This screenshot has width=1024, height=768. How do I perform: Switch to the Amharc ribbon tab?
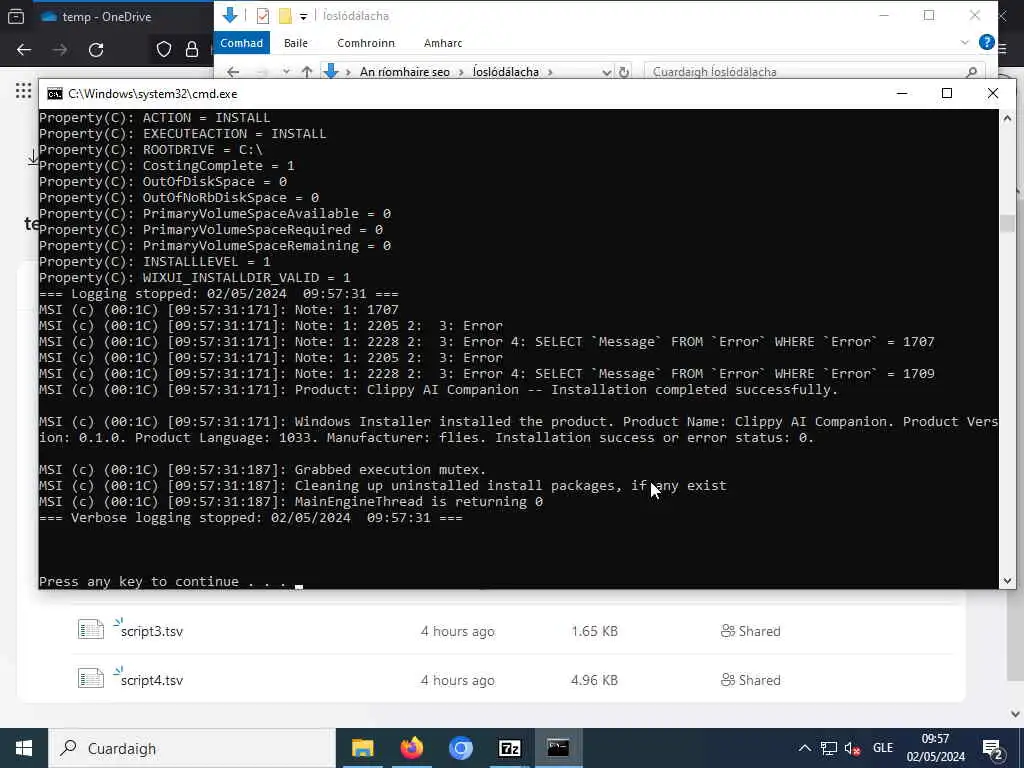tap(443, 43)
